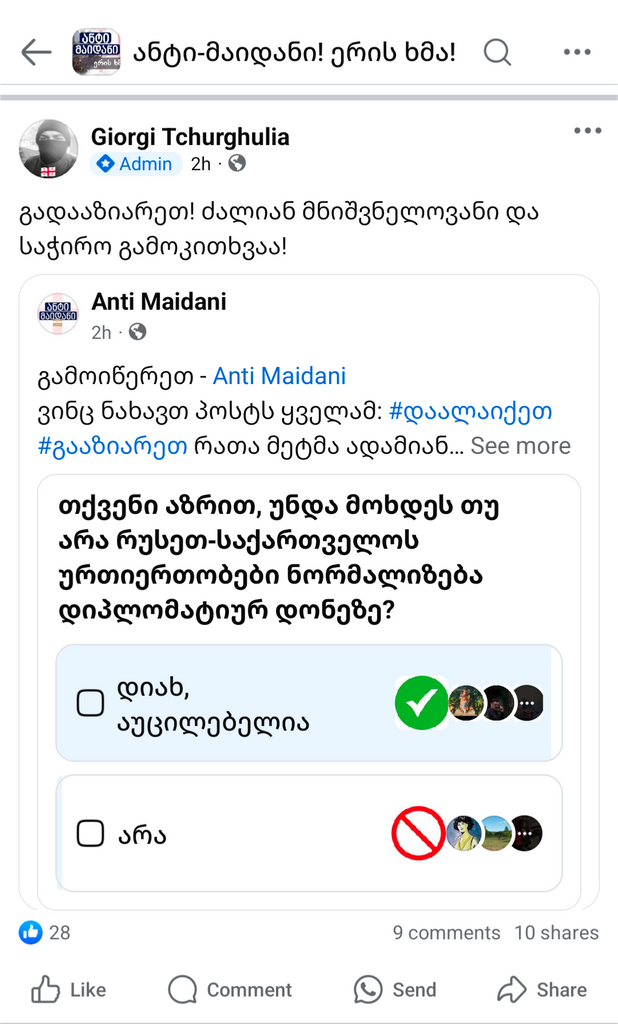Open the post's three-dot options menu
This screenshot has width=618, height=1024.
point(587,131)
